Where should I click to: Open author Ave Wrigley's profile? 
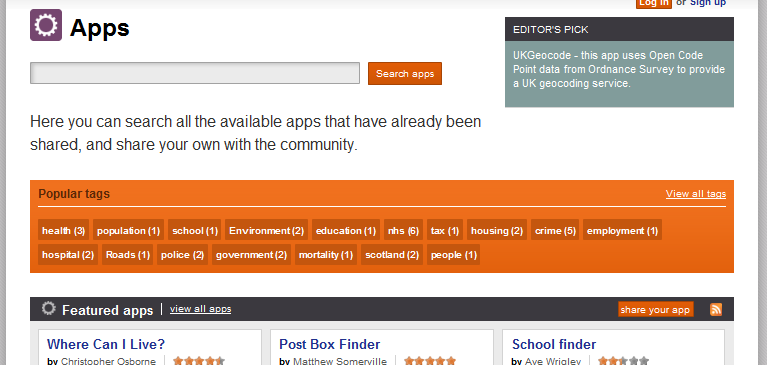point(552,361)
